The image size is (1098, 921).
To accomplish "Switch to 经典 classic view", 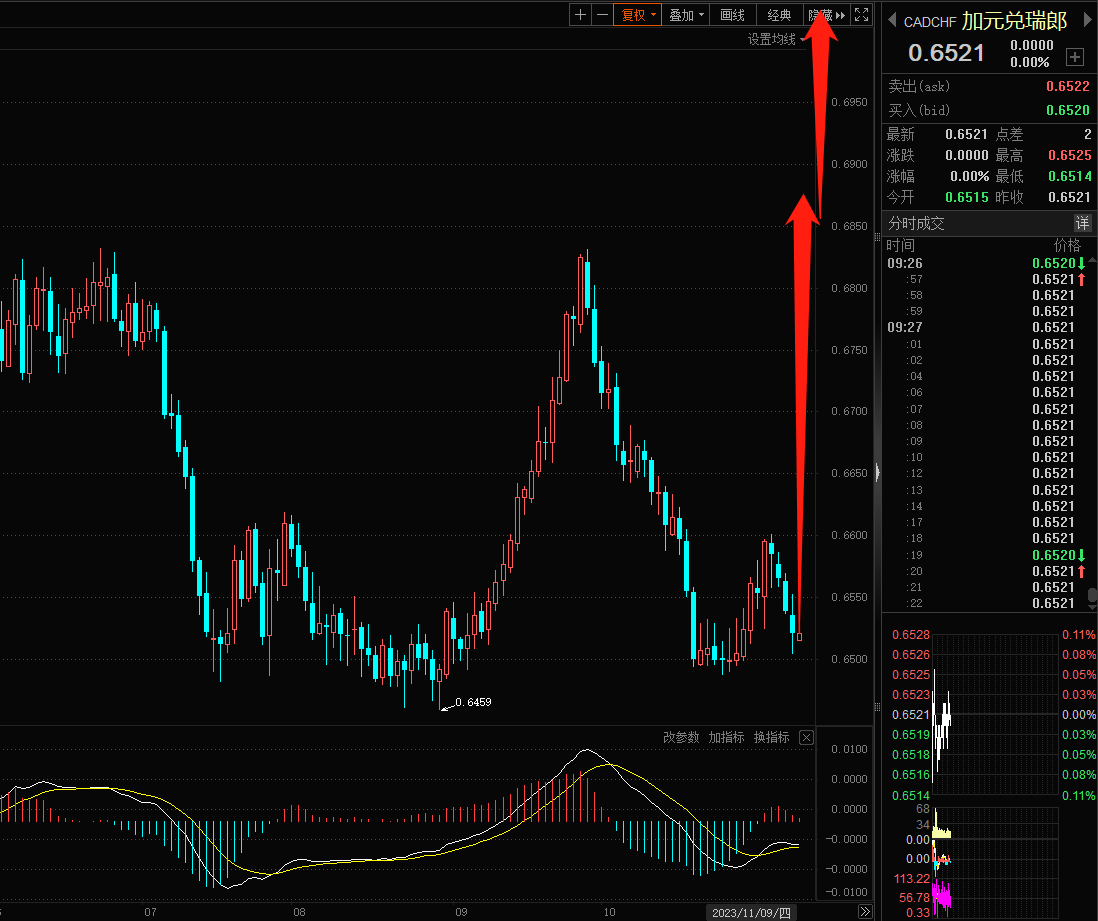I will (779, 15).
